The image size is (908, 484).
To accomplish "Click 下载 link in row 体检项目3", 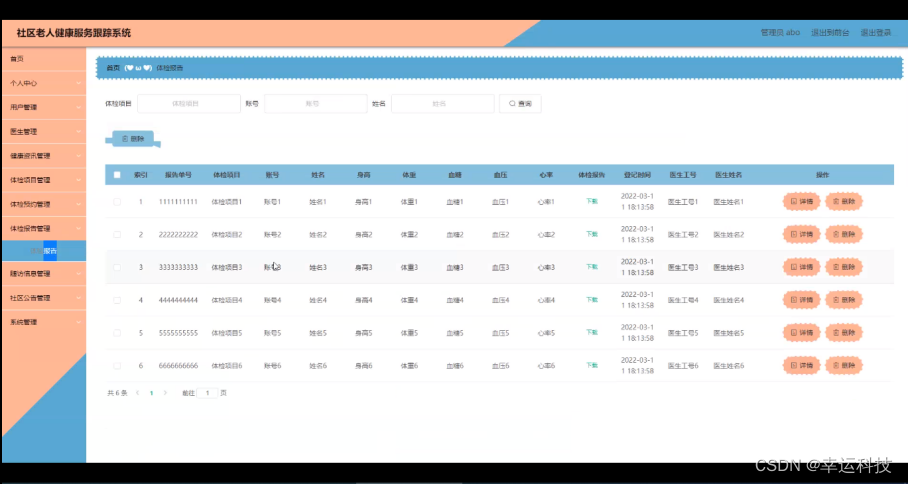I will 591,267.
